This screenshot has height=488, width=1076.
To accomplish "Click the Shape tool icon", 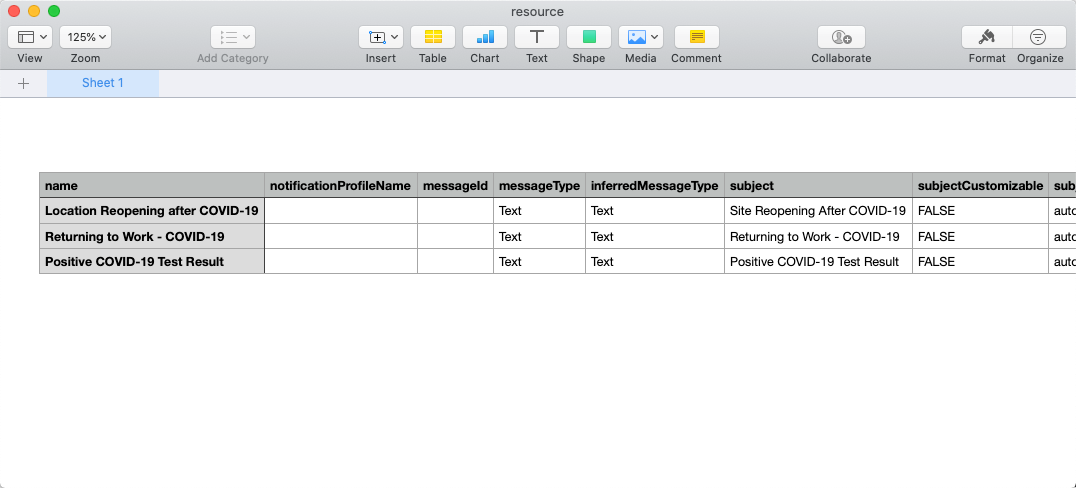I will coord(589,37).
